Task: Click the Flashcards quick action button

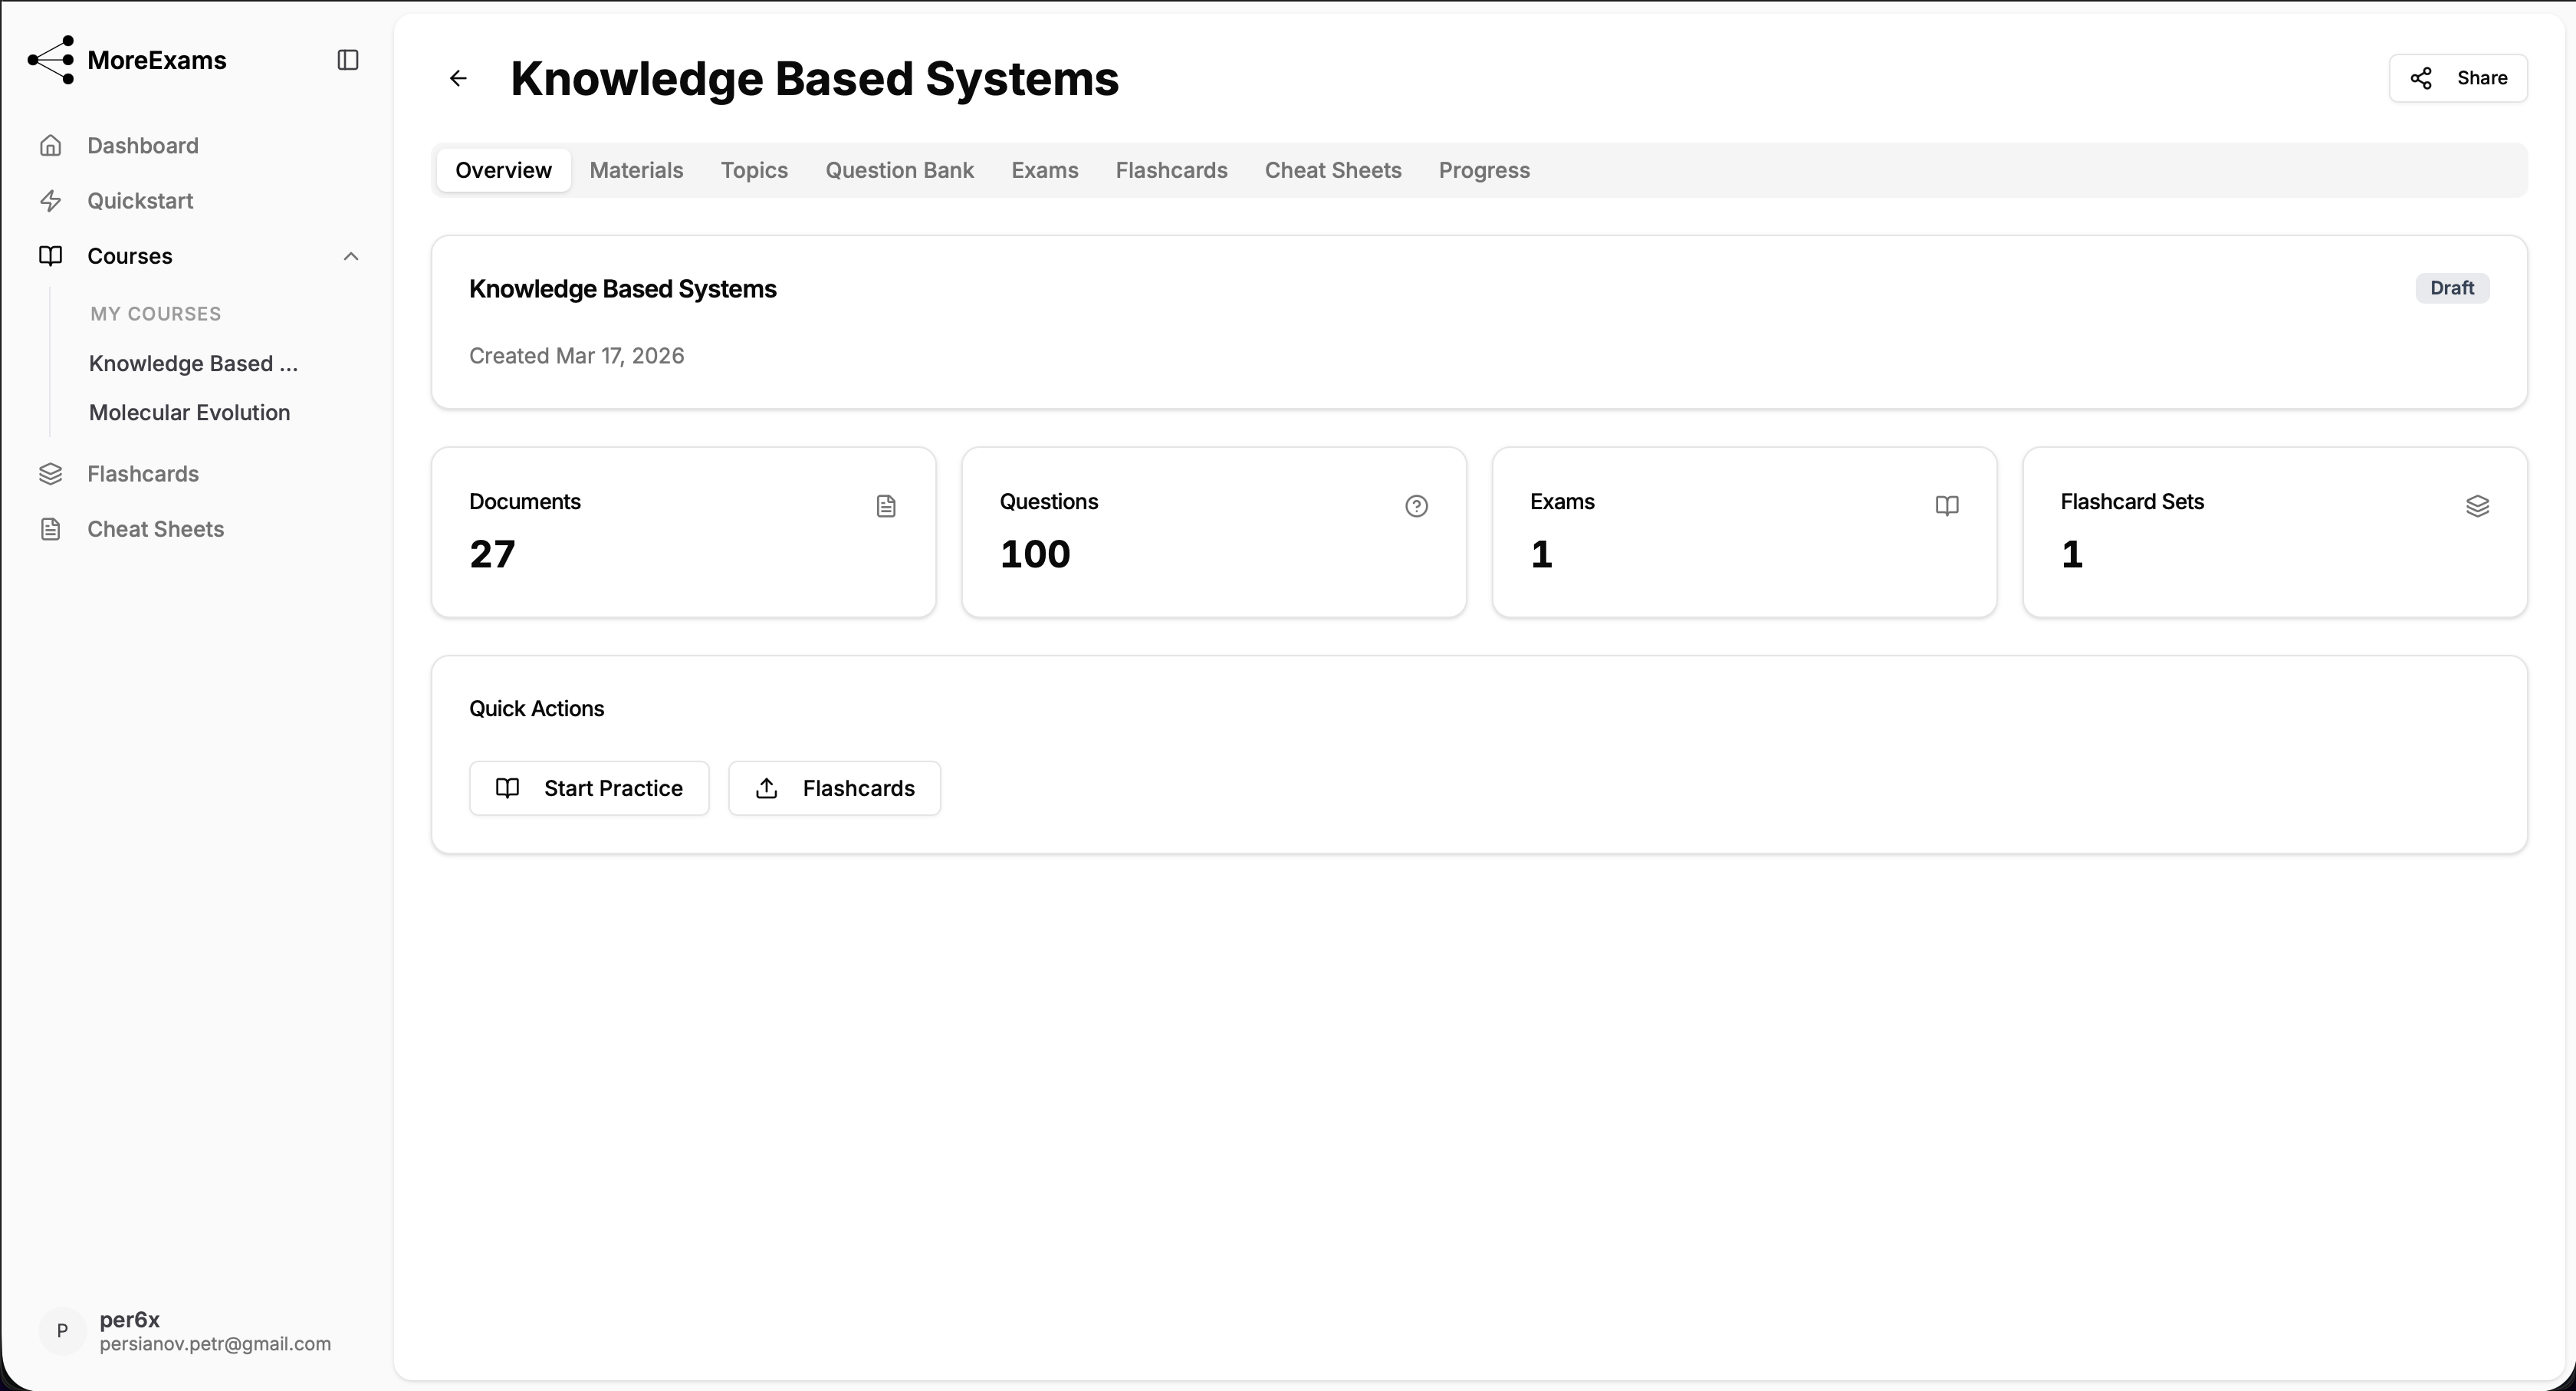Action: point(834,788)
